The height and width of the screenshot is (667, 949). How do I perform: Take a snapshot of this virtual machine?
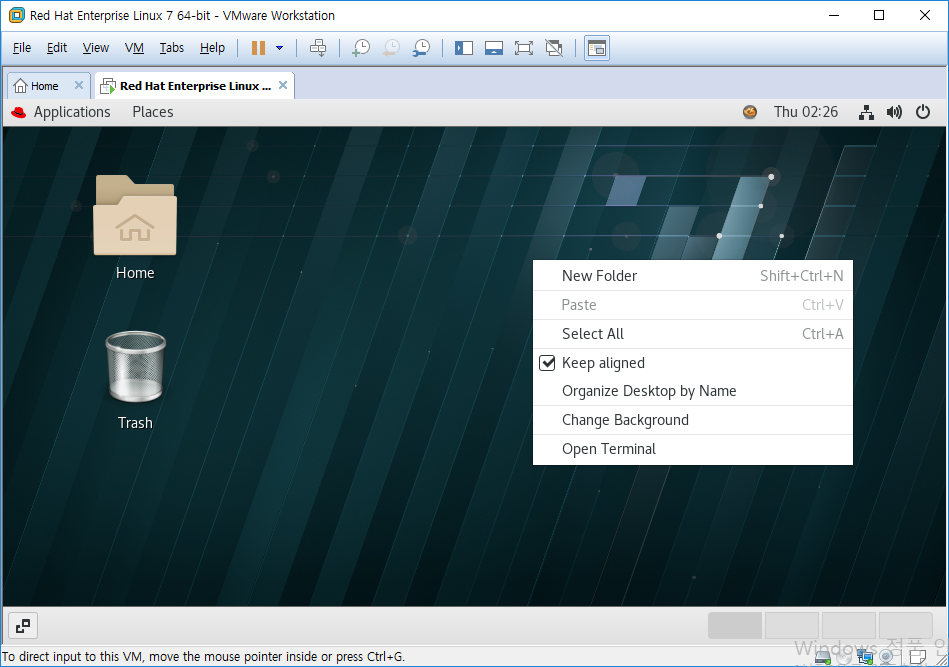[361, 48]
